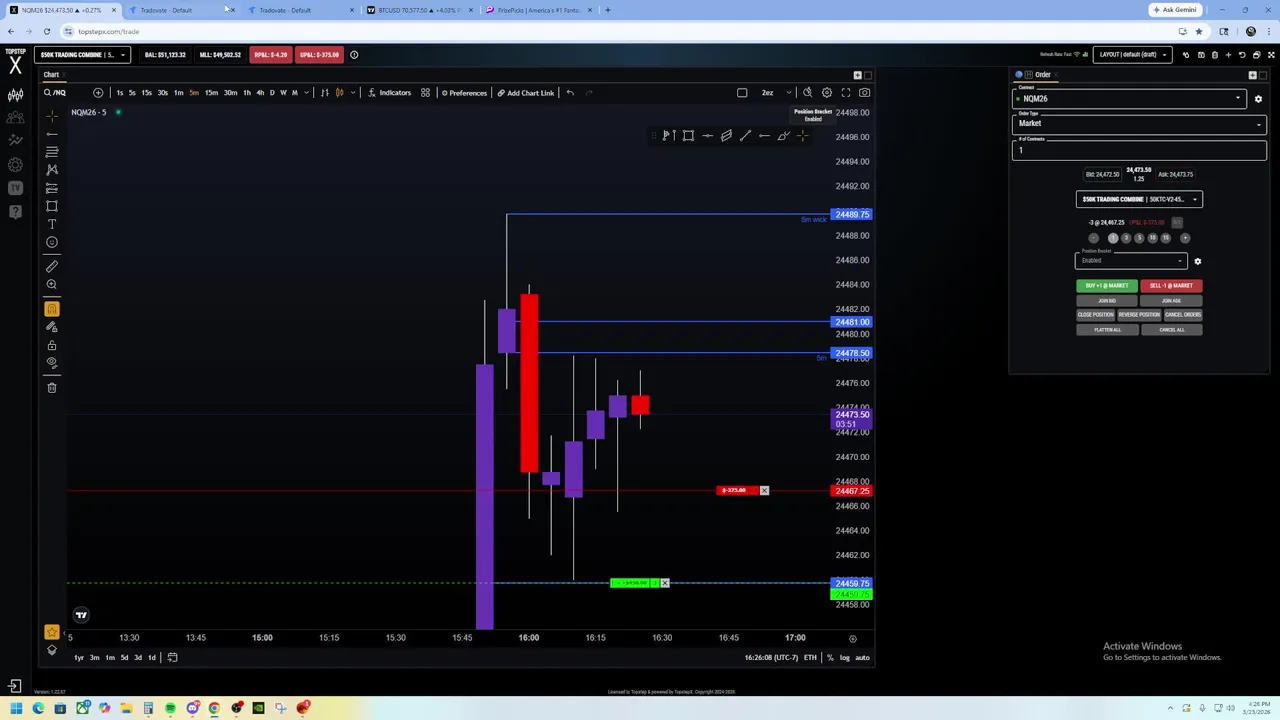Select the zoom-in magnifier tool
This screenshot has height=720, width=1280.
coord(52,285)
